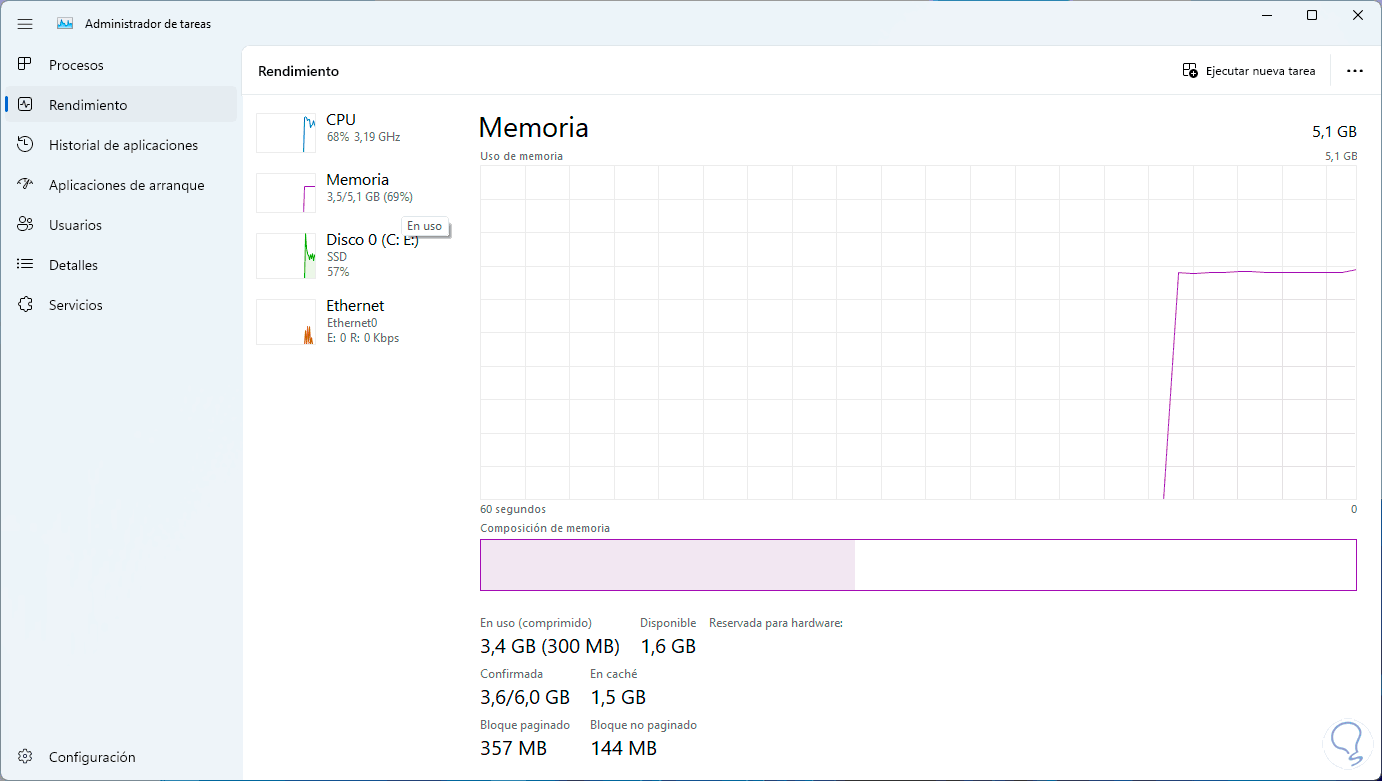This screenshot has height=781, width=1382.
Task: Click the 3,4 GB (300 MB) in-use value
Action: [550, 646]
